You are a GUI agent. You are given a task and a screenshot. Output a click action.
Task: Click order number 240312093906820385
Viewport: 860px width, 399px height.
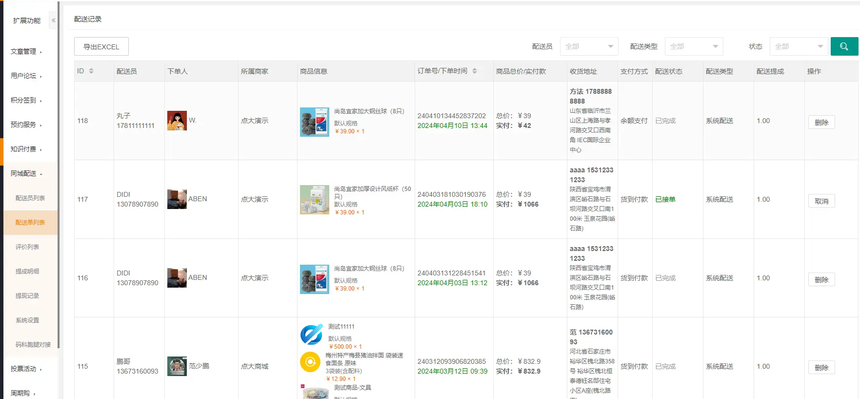click(x=452, y=362)
